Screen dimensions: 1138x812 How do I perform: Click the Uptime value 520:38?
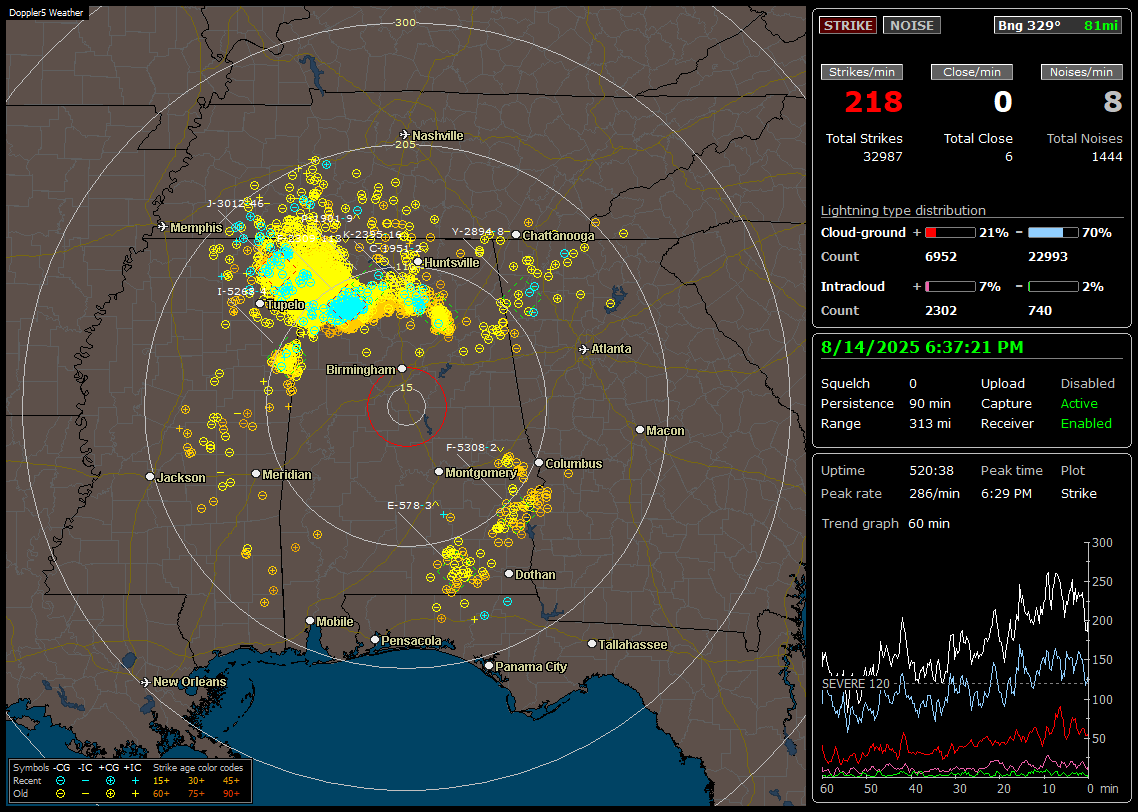tap(931, 470)
